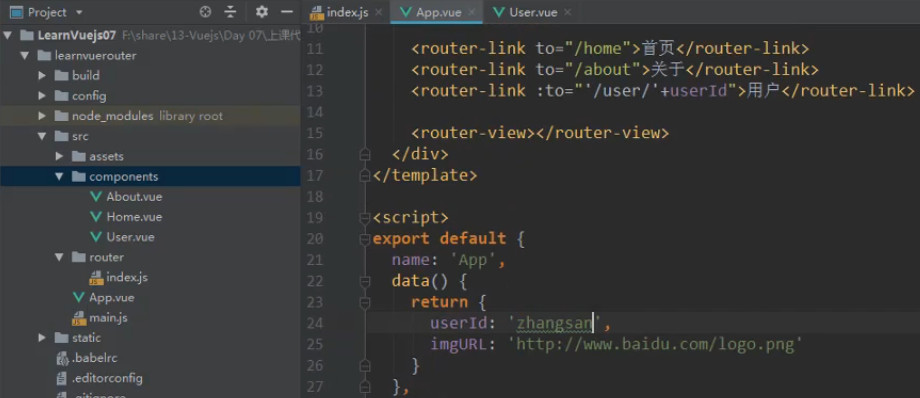Select the assets folder
The width and height of the screenshot is (920, 398).
pos(106,156)
